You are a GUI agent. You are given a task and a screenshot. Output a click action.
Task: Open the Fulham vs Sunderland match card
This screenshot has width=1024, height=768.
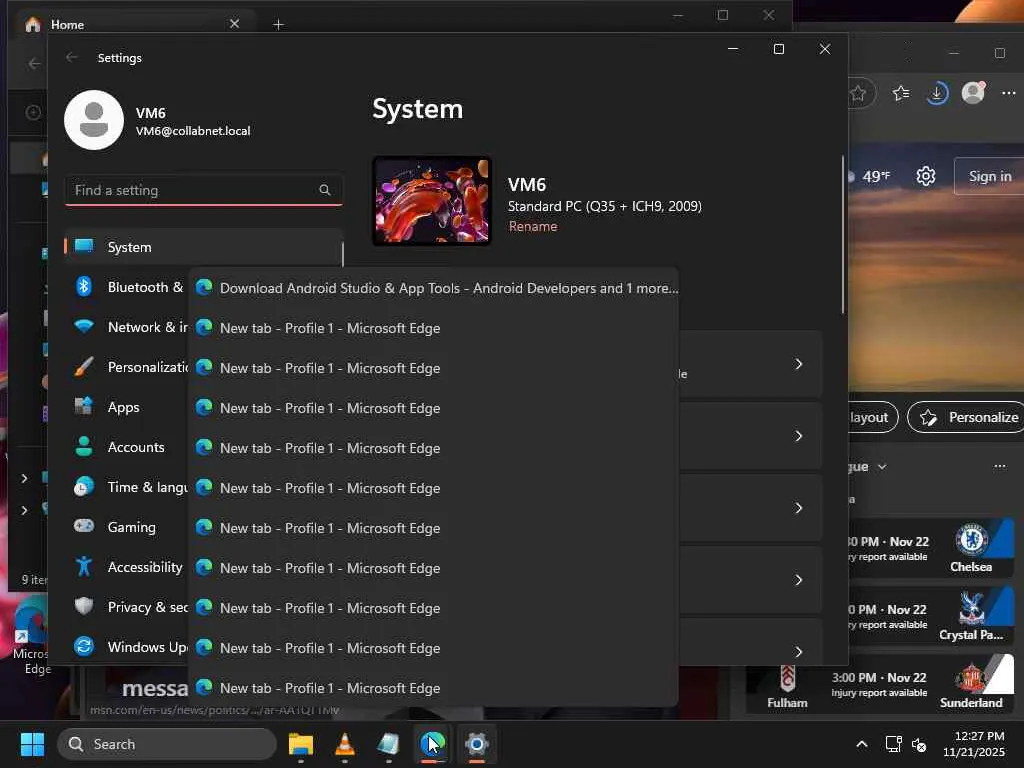coord(880,684)
